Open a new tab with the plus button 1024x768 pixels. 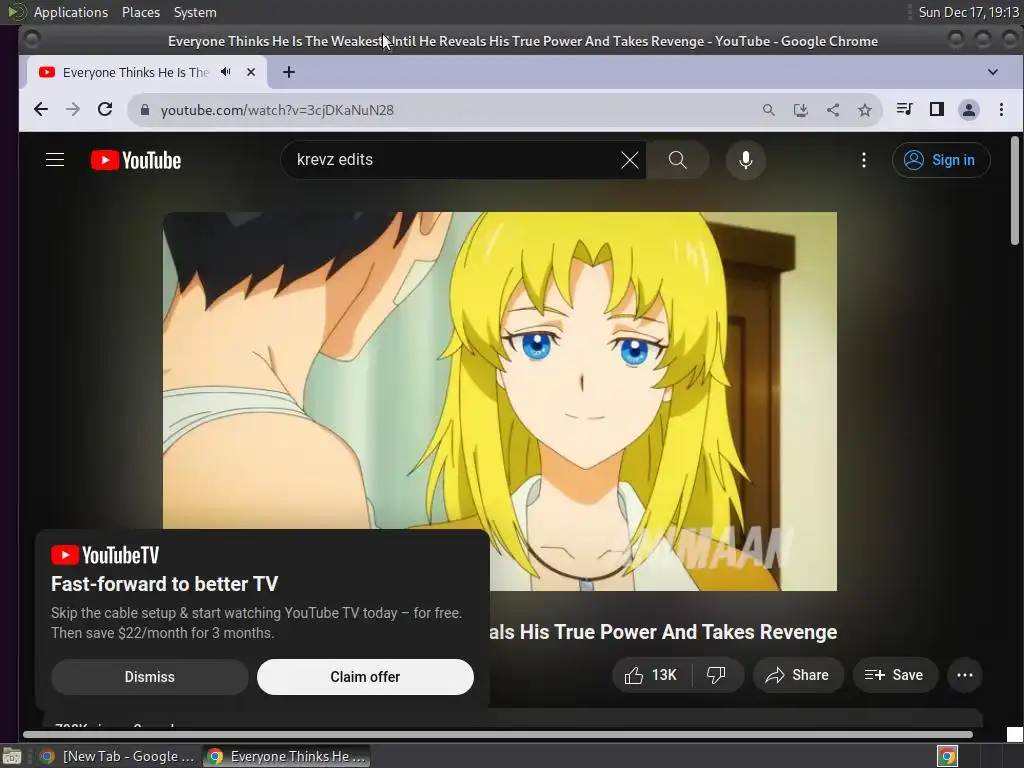point(289,72)
